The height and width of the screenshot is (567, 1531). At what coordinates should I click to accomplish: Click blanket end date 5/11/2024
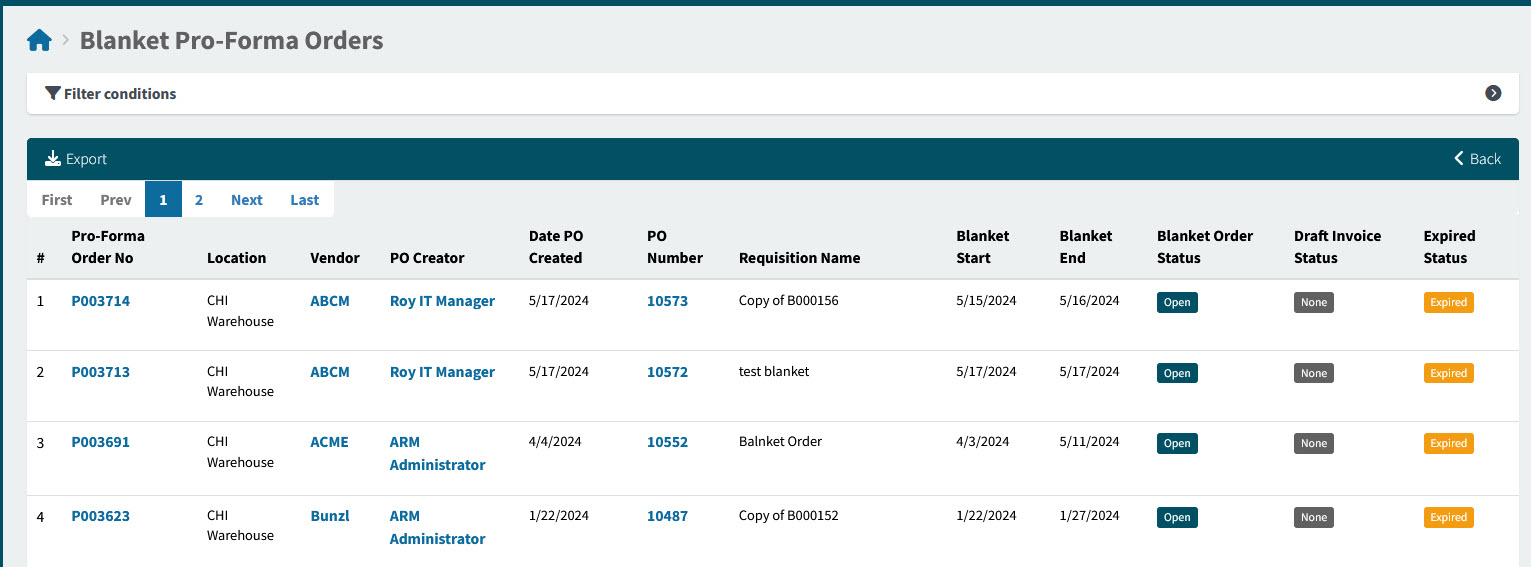click(1089, 441)
